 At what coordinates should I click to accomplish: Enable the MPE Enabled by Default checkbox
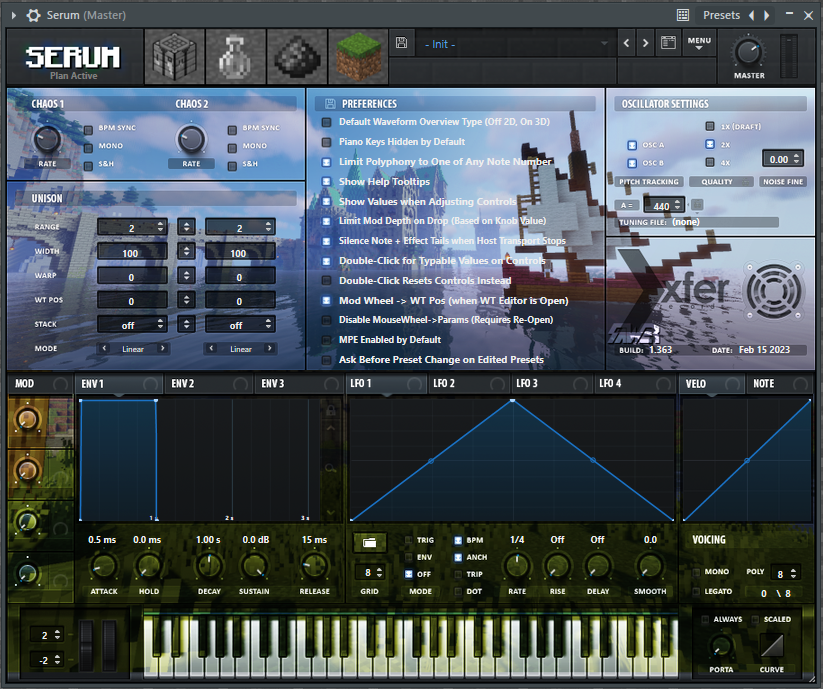pyautogui.click(x=327, y=340)
